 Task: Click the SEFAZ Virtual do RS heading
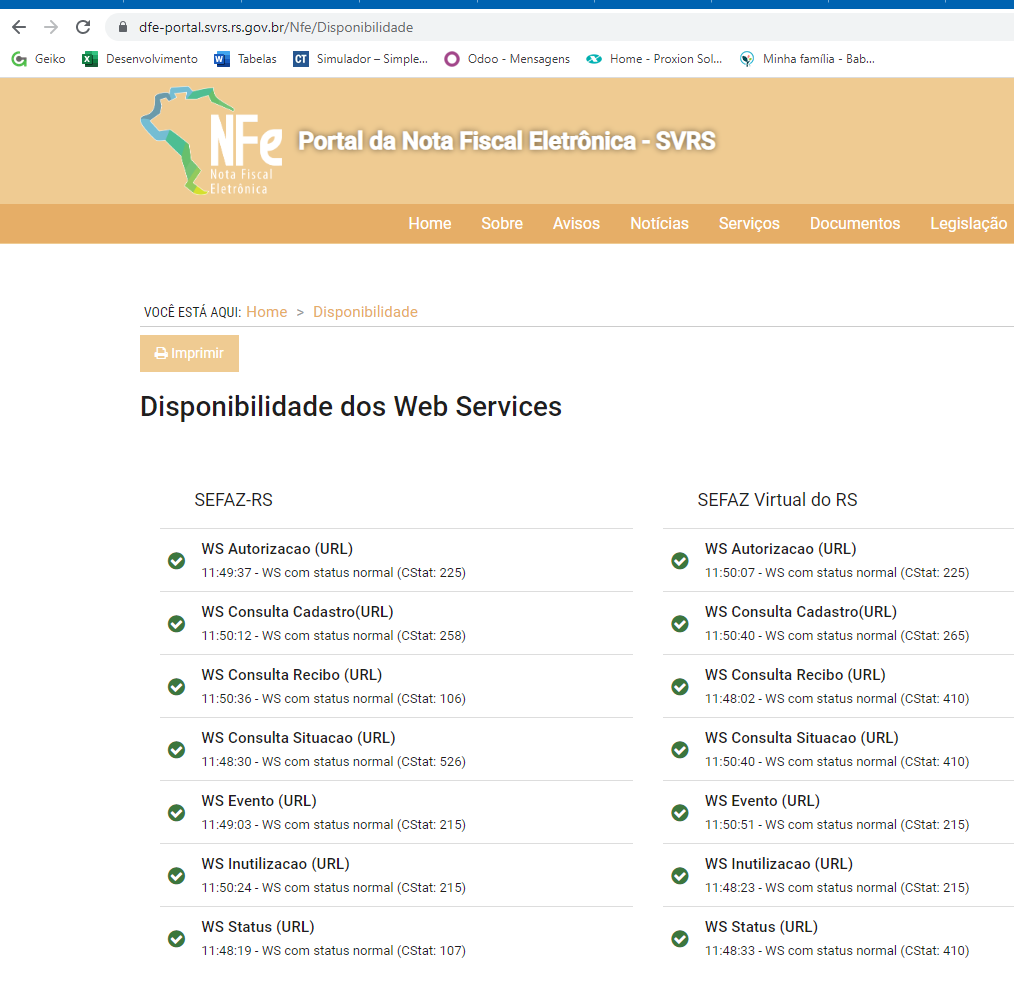tap(777, 500)
